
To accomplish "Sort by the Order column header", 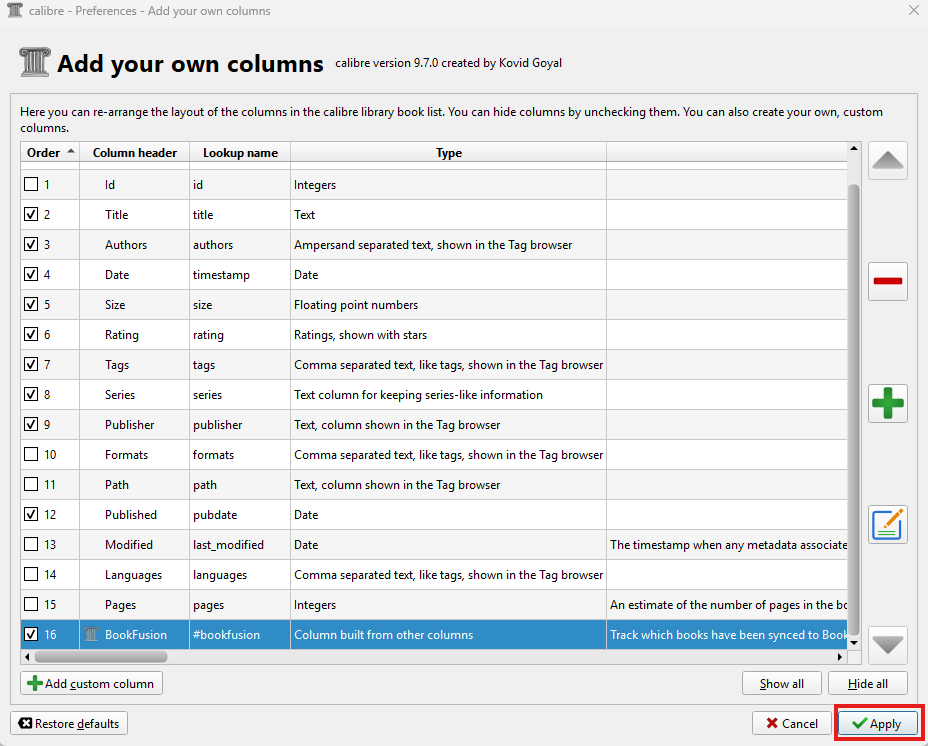I will tap(50, 153).
